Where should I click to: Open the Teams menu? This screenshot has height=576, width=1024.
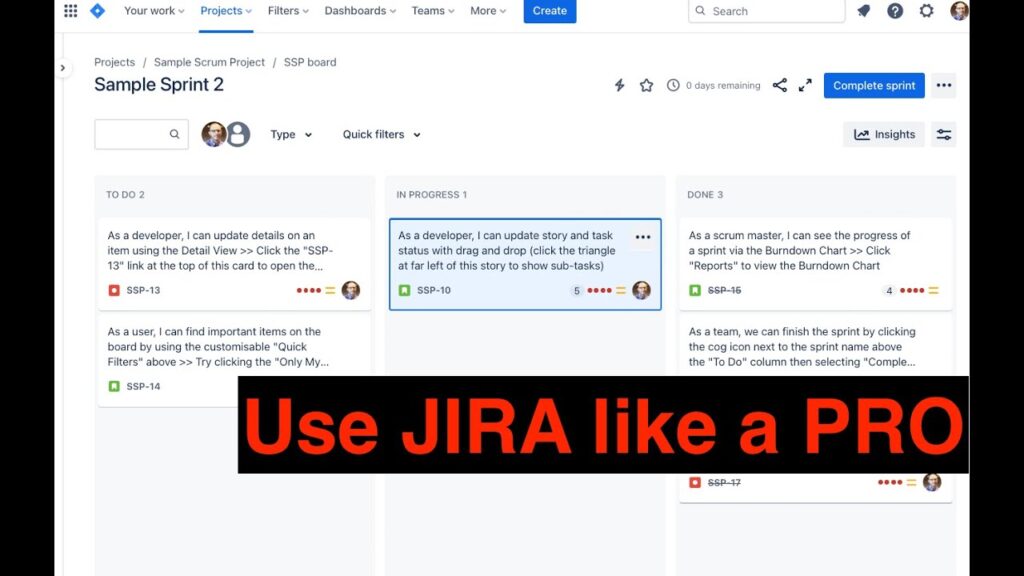[x=432, y=10]
